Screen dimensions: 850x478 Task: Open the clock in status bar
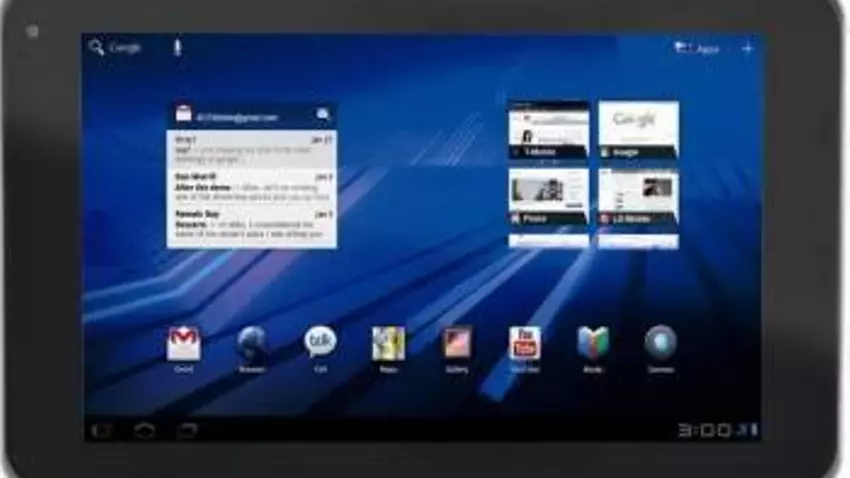click(x=704, y=430)
